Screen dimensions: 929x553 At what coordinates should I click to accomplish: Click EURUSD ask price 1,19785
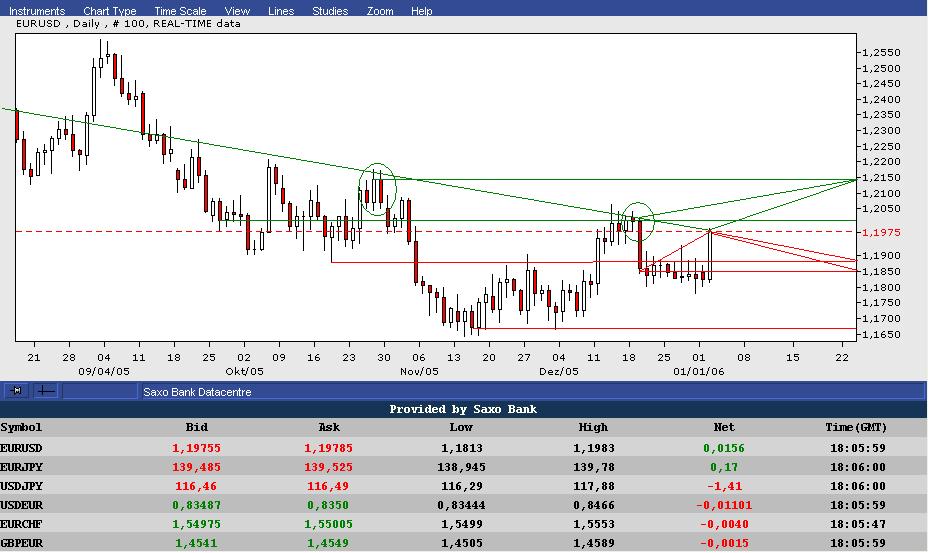(328, 448)
